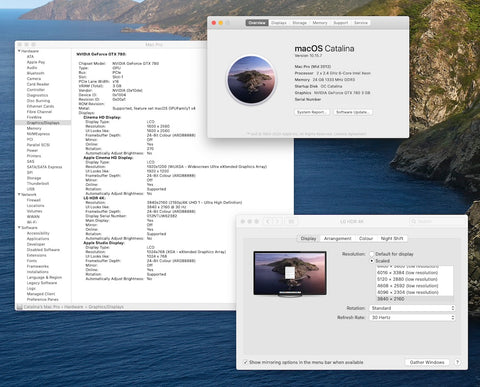Select Ethernet Cards in the sidebar
The width and height of the screenshot is (480, 387).
40,106
